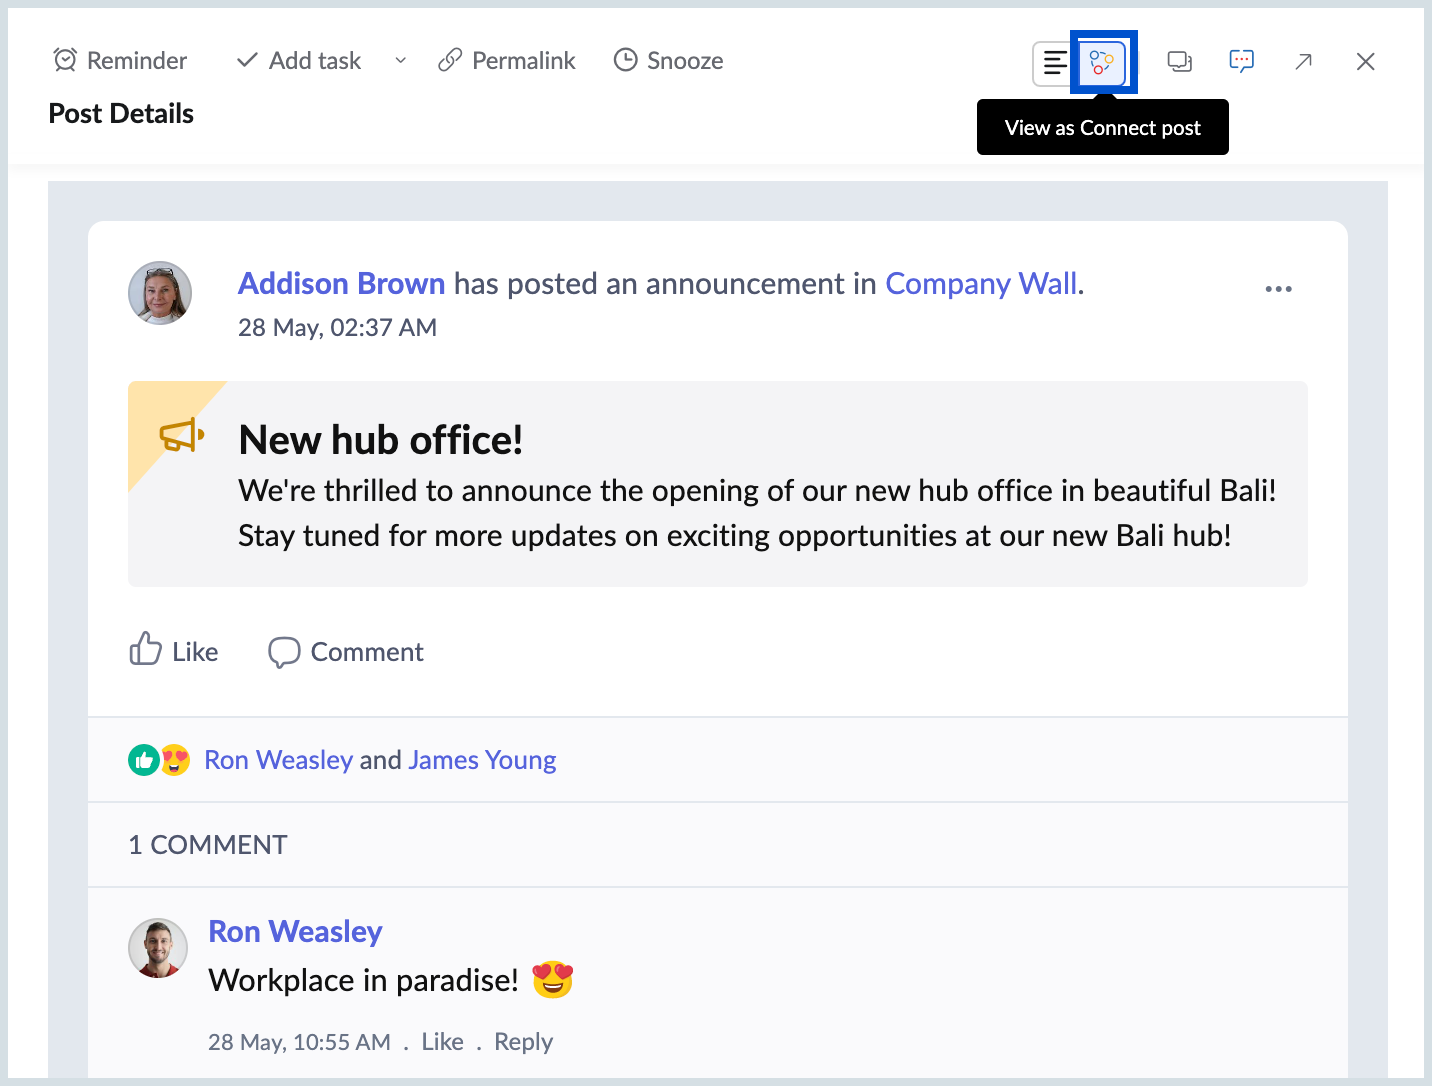Click Ron Weasley's name on the comment
Viewport: 1432px width, 1086px height.
tap(295, 931)
